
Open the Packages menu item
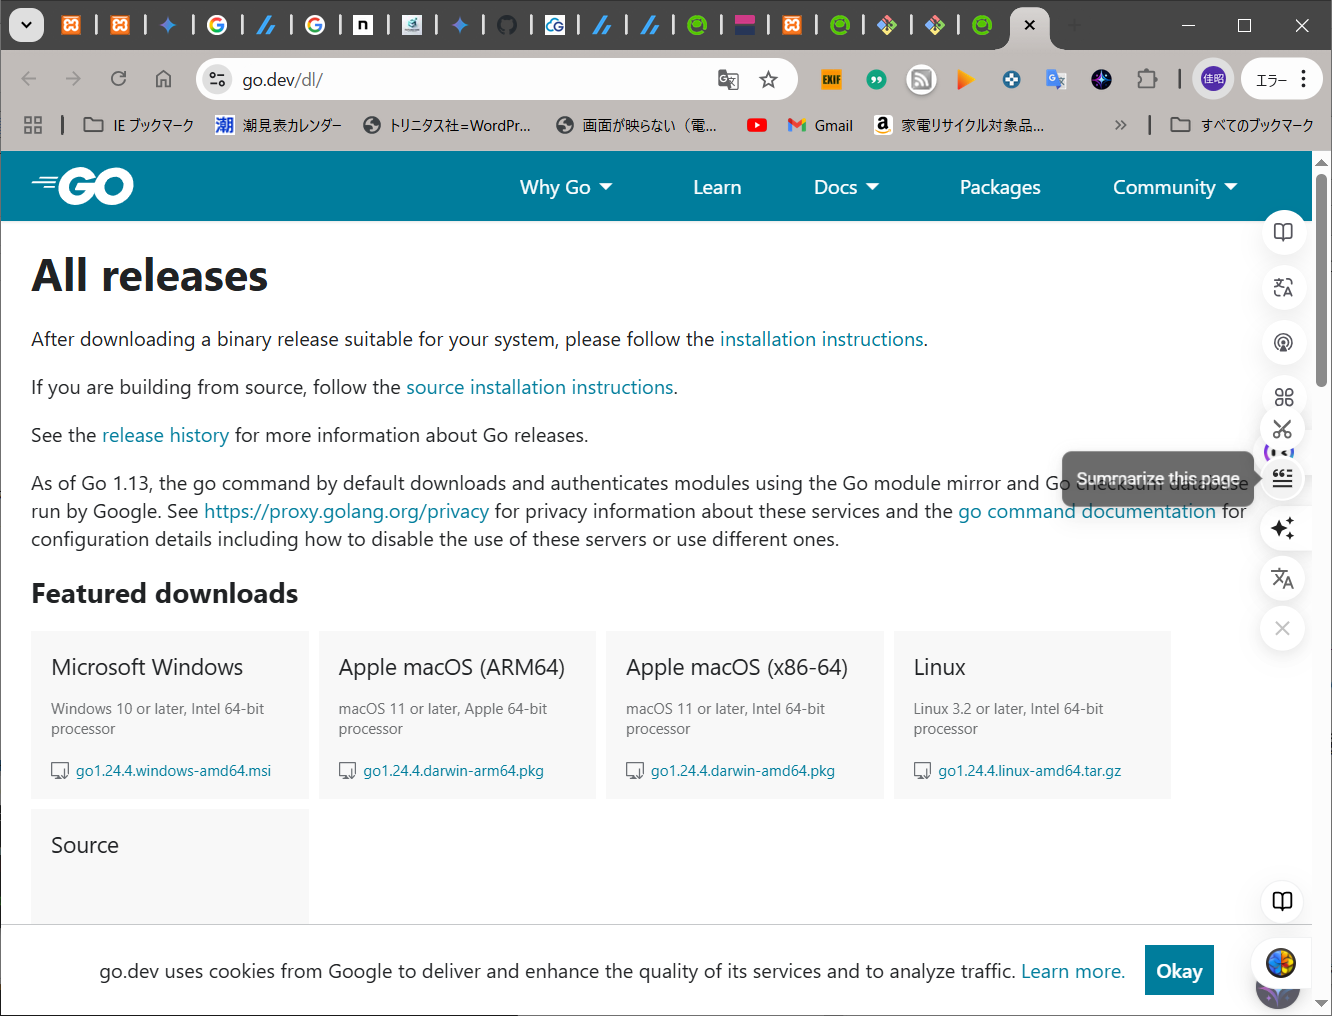1000,187
